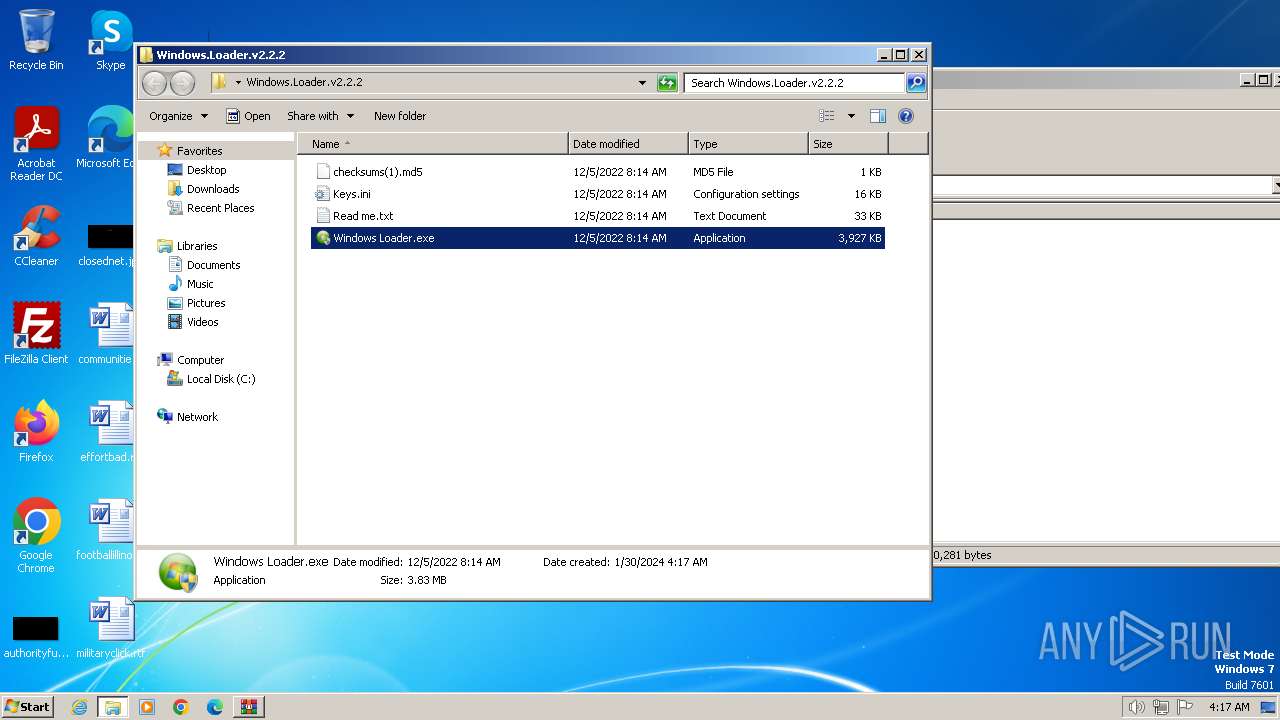This screenshot has width=1280, height=720.
Task: Click the CCleaner desktop shortcut
Action: (36, 236)
